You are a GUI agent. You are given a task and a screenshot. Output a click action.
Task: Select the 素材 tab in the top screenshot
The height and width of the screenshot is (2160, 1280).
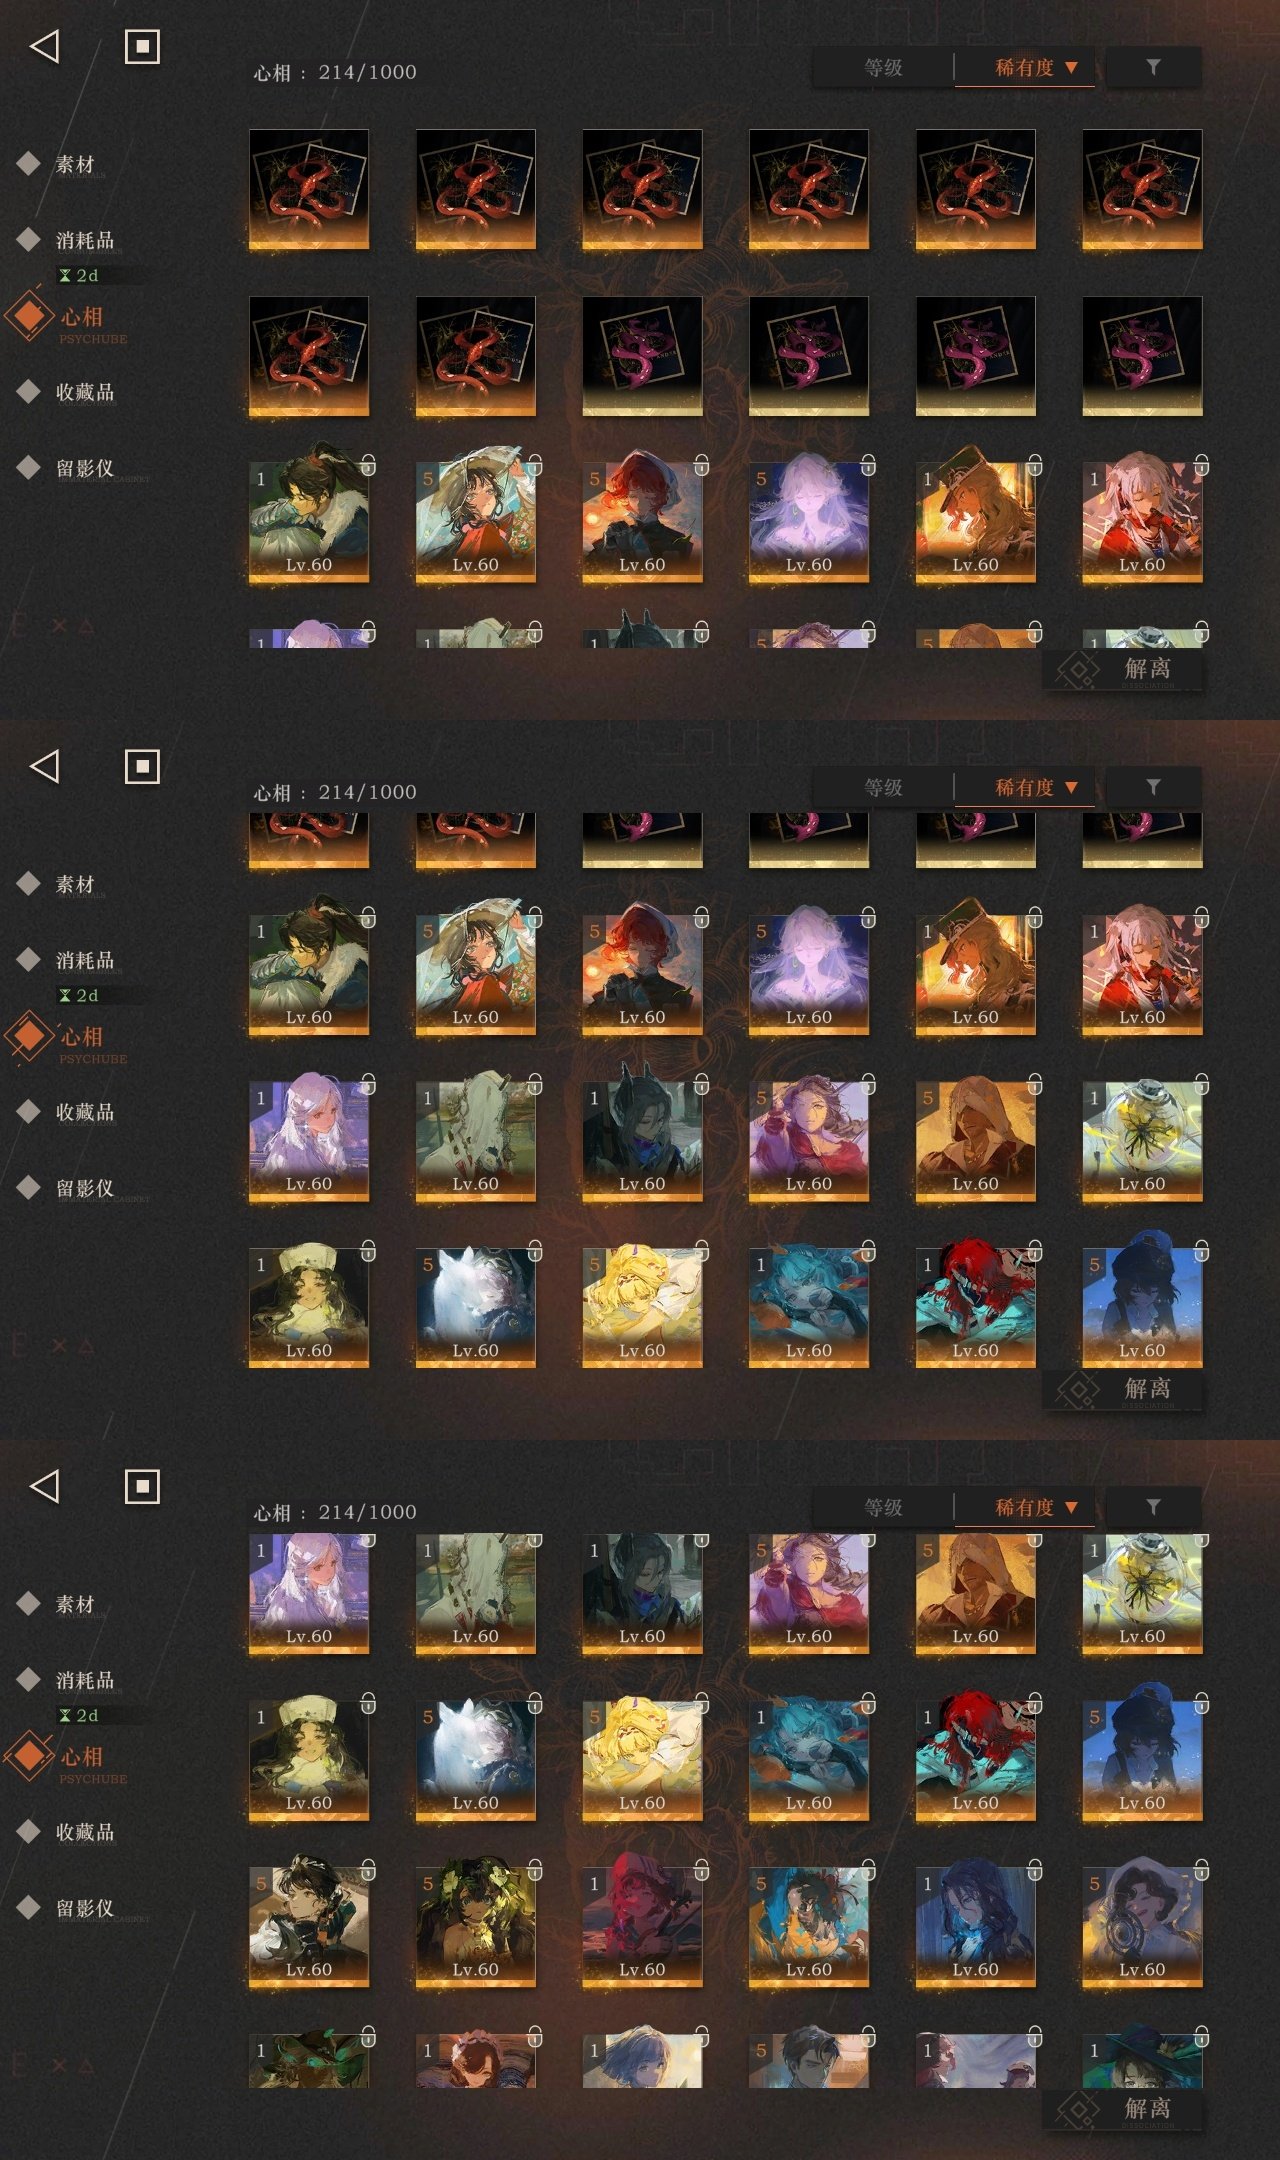tap(75, 164)
